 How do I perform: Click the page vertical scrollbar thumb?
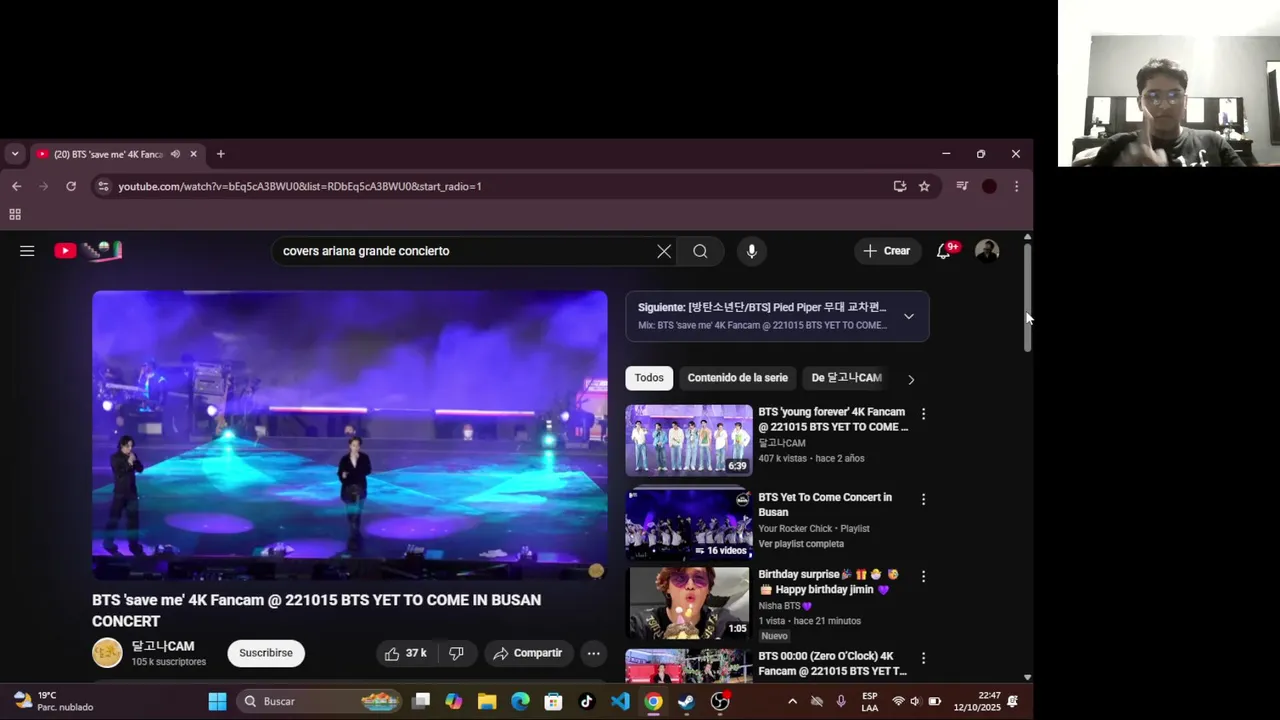click(1027, 297)
